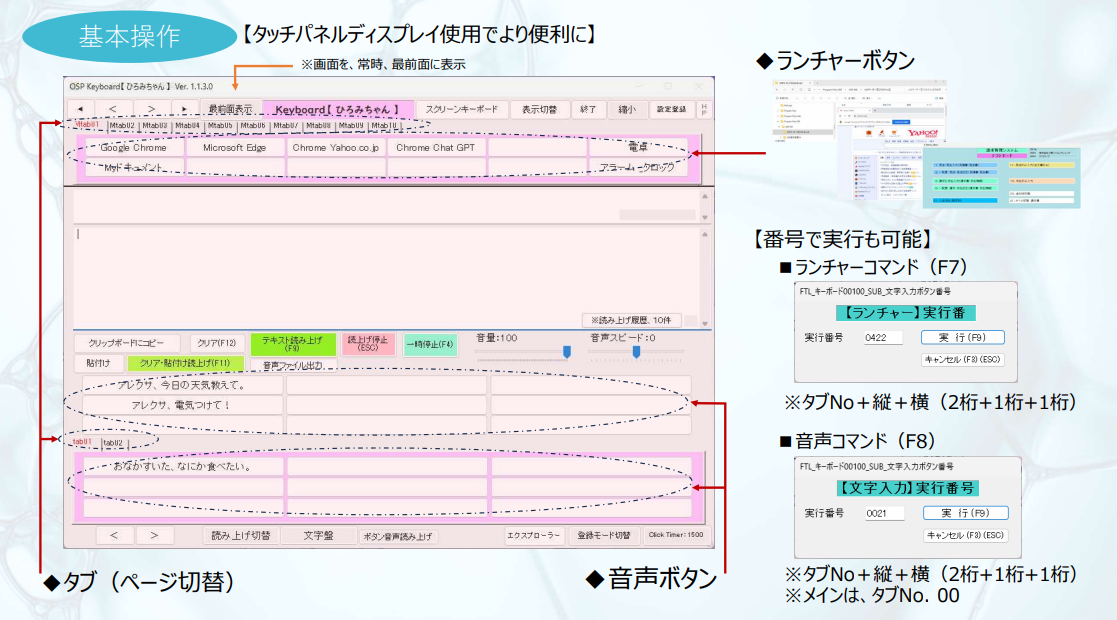The width and height of the screenshot is (1117, 620).
Task: Open the スクリーンキーボード
Action: pos(462,109)
